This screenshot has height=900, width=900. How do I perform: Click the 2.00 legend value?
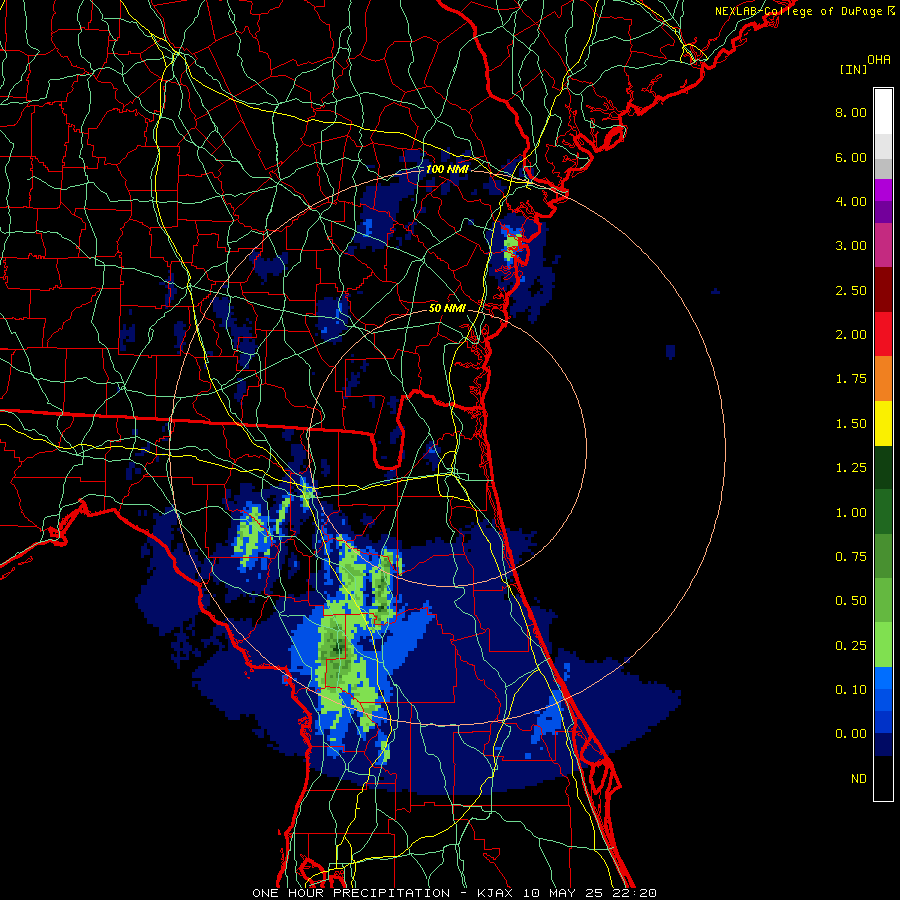[851, 335]
